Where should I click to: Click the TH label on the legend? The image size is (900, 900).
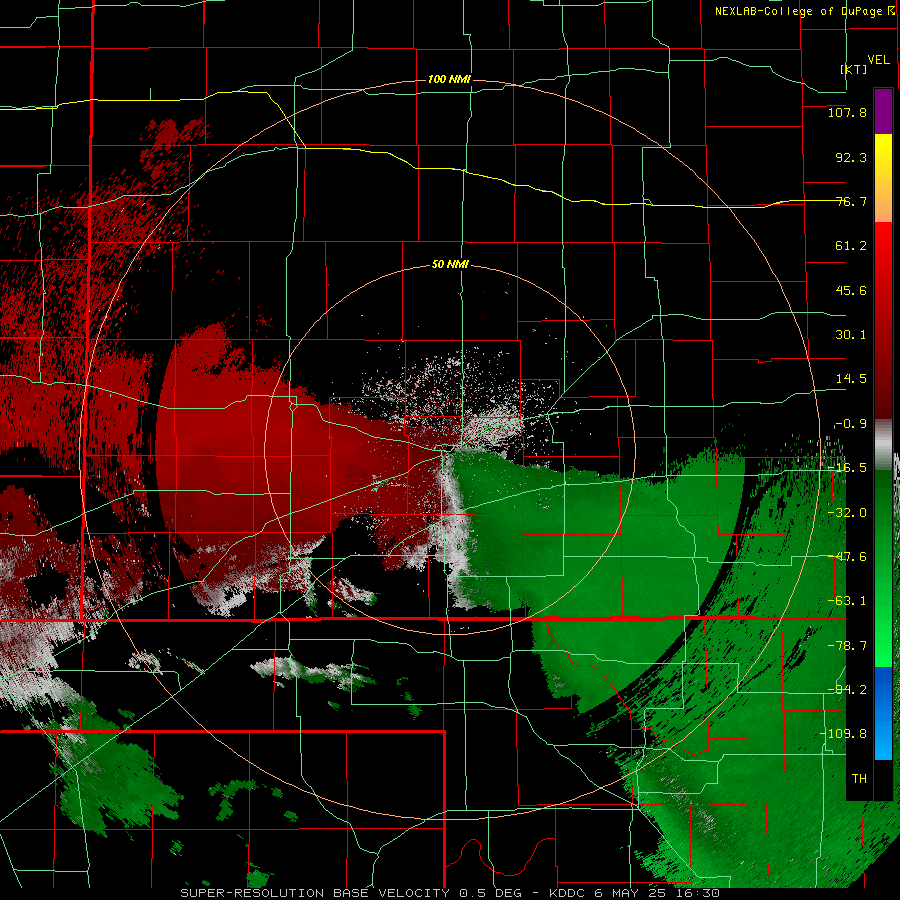[859, 779]
